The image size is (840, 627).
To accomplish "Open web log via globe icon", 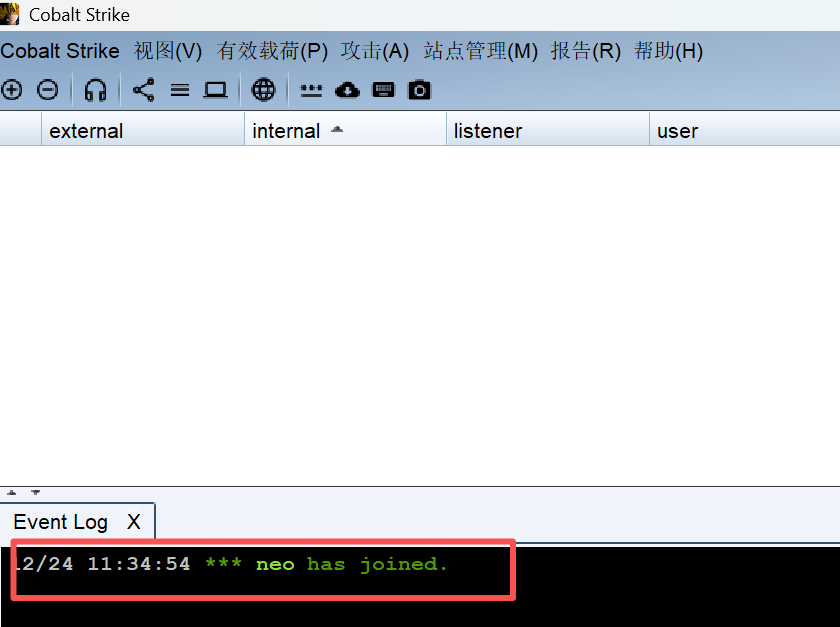I will point(264,89).
